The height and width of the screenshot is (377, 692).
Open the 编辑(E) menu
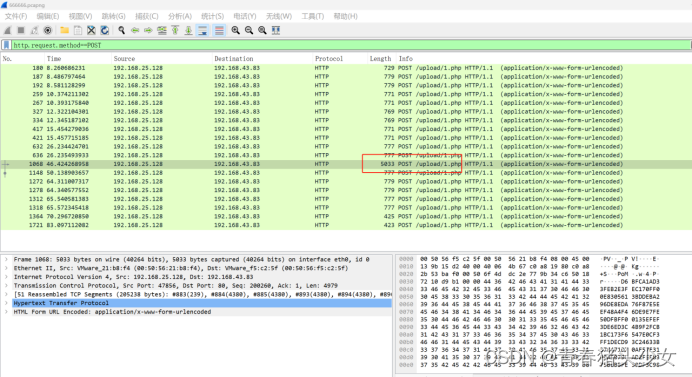point(48,16)
